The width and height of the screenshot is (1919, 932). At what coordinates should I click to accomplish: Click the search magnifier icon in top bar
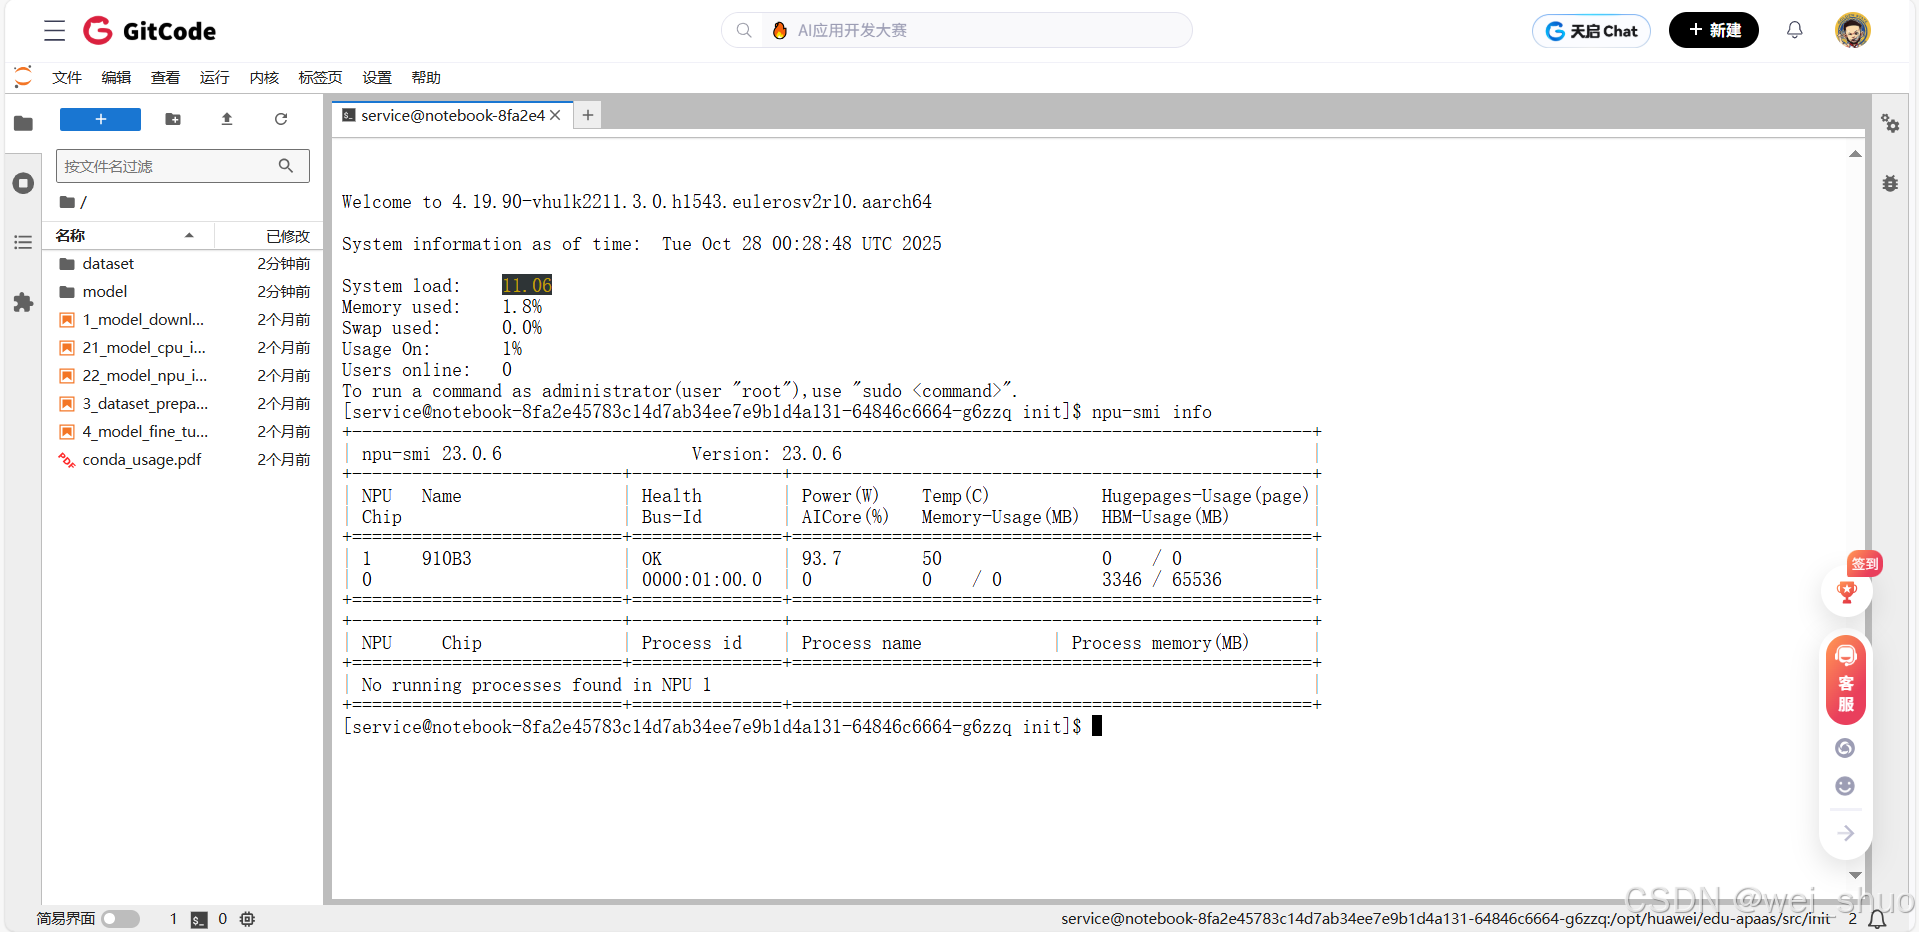(744, 30)
